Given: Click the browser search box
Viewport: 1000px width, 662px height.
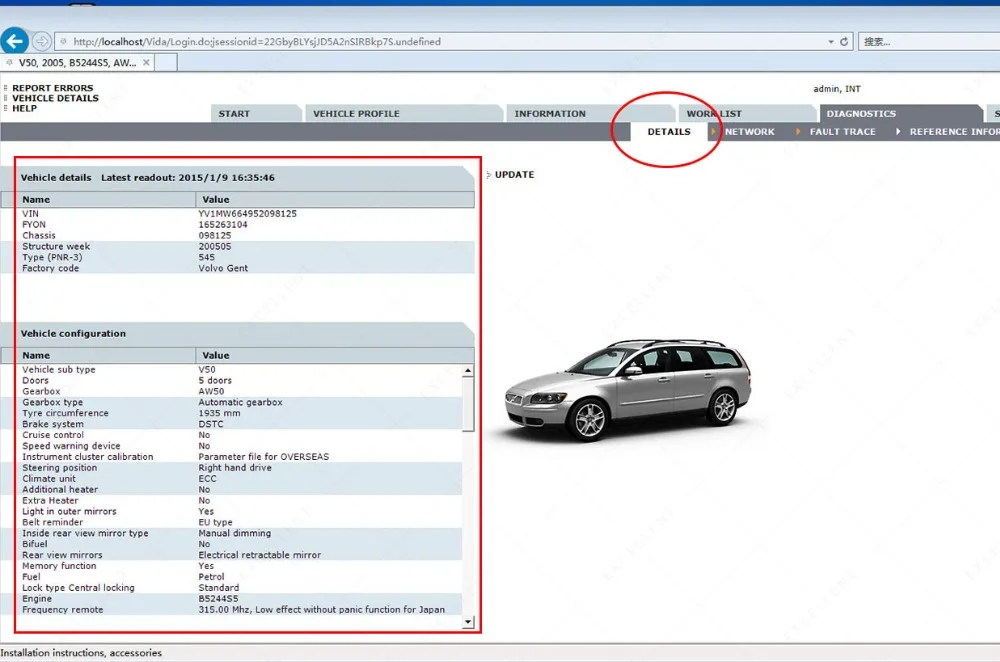Looking at the screenshot, I should point(929,41).
